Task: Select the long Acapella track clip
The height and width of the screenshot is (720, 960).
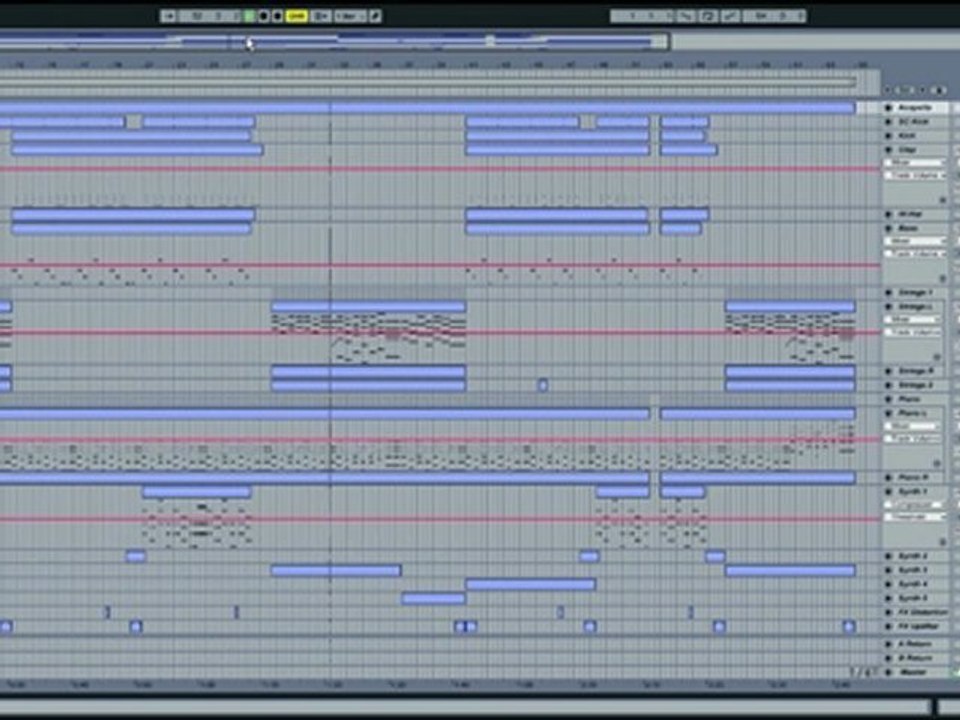Action: coord(427,108)
